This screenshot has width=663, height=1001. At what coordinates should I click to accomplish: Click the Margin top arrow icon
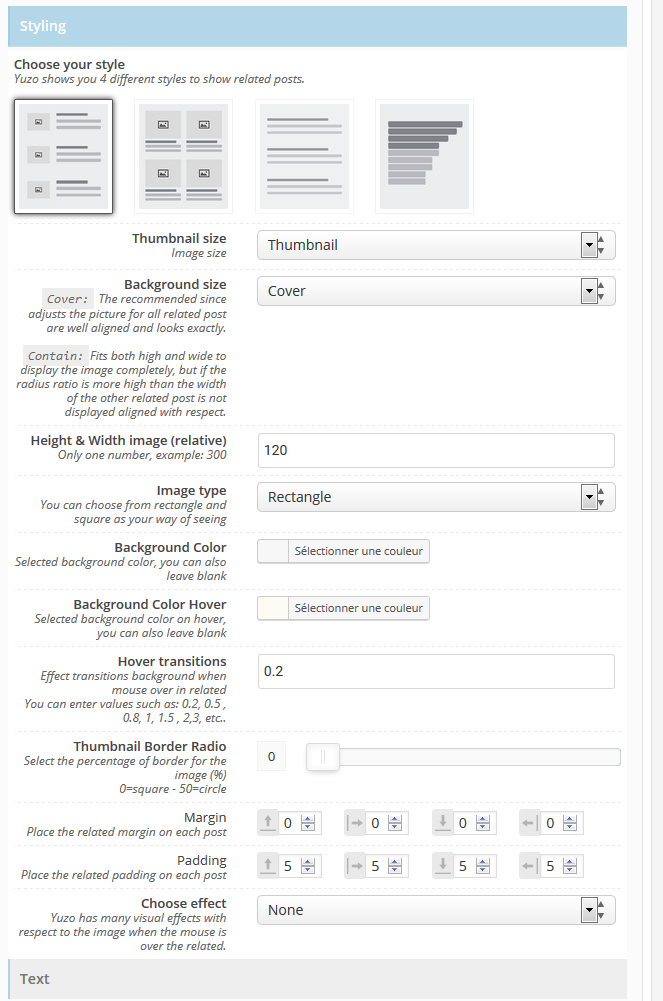[268, 823]
